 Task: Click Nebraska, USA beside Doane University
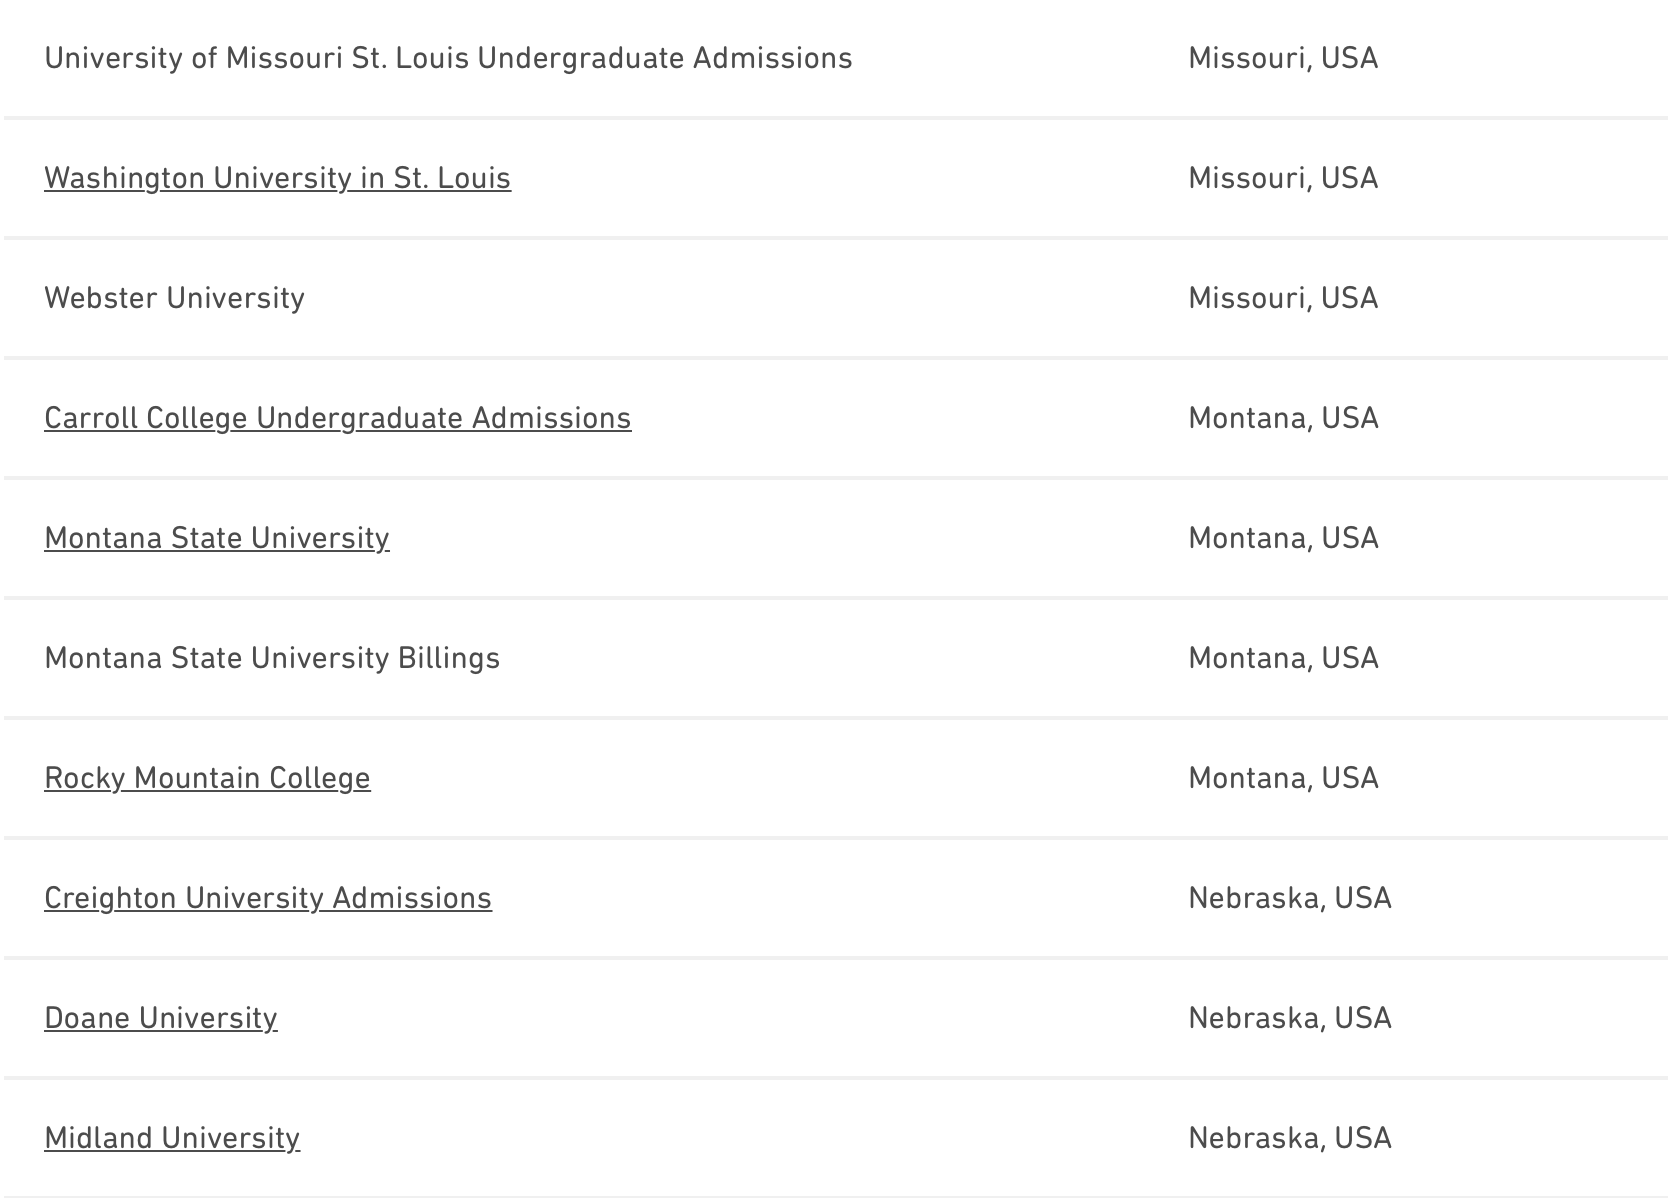[x=1289, y=1018]
